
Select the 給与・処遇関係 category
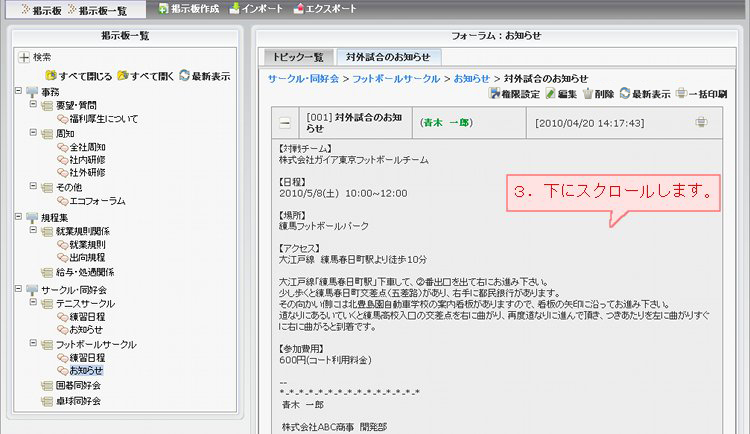[x=85, y=272]
